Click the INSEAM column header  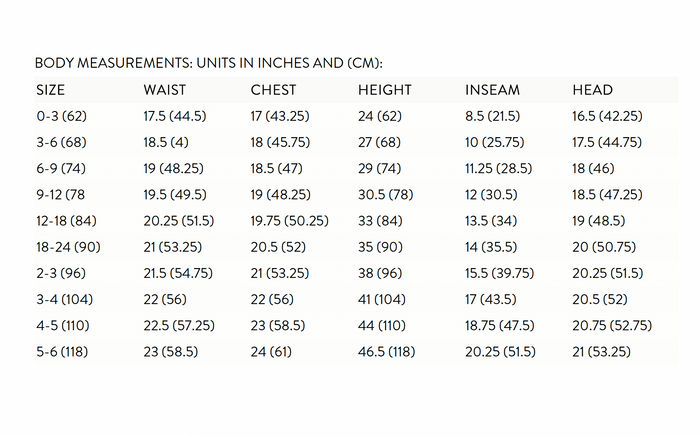(x=492, y=90)
